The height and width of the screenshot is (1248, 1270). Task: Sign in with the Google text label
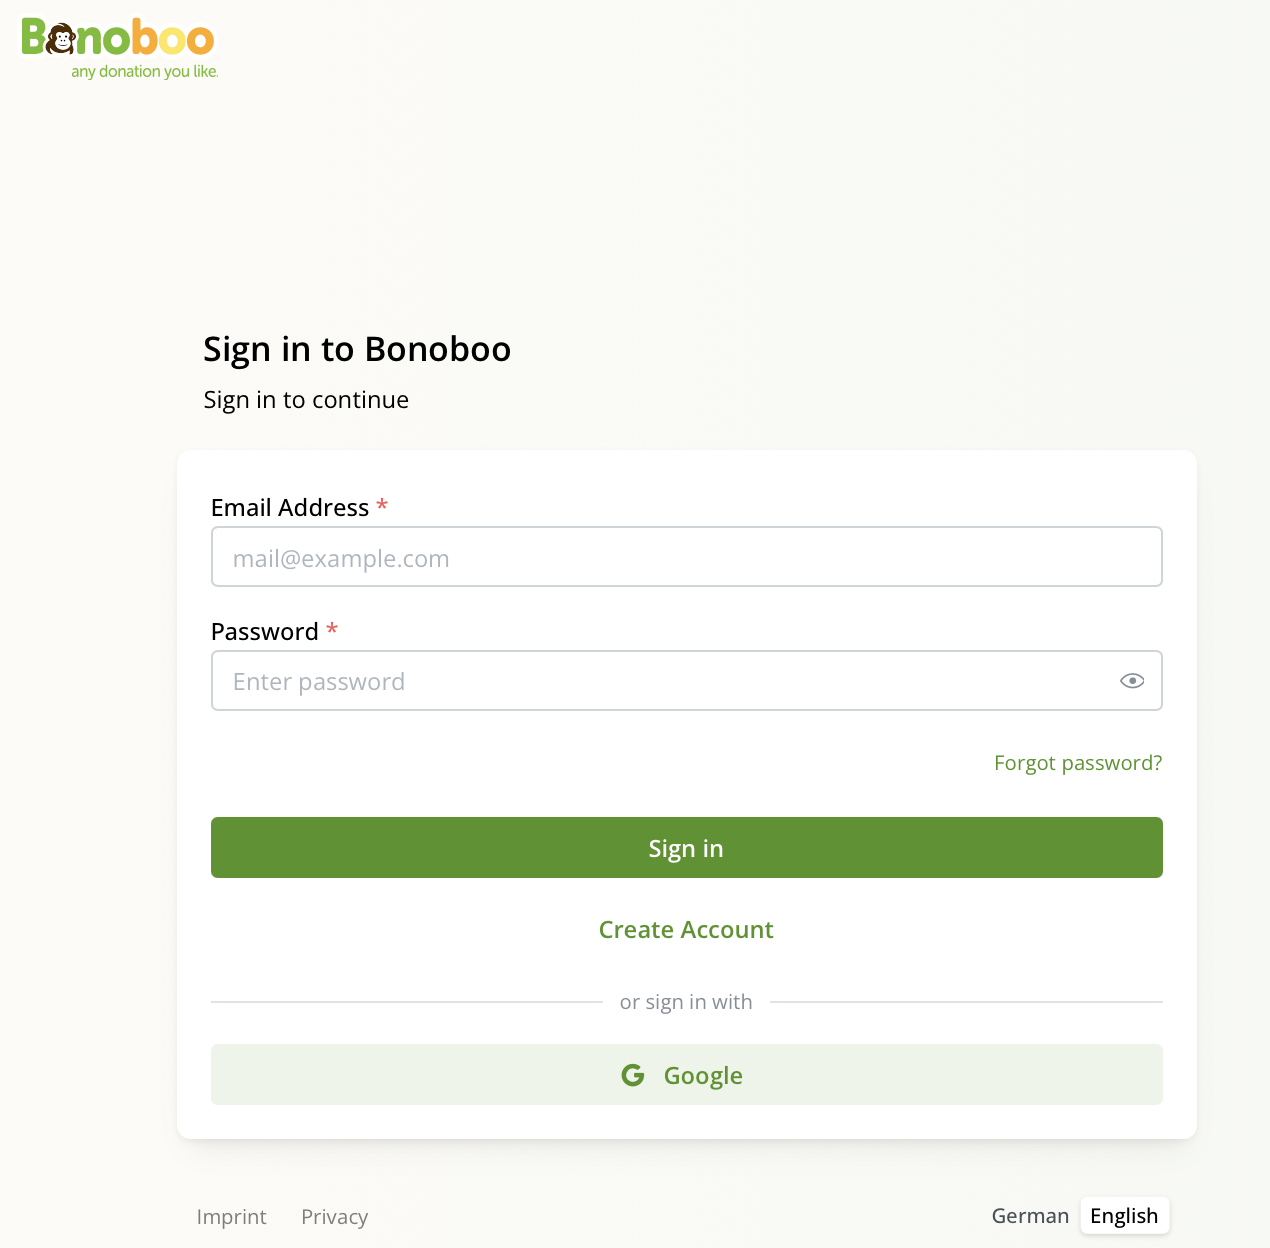click(703, 1076)
